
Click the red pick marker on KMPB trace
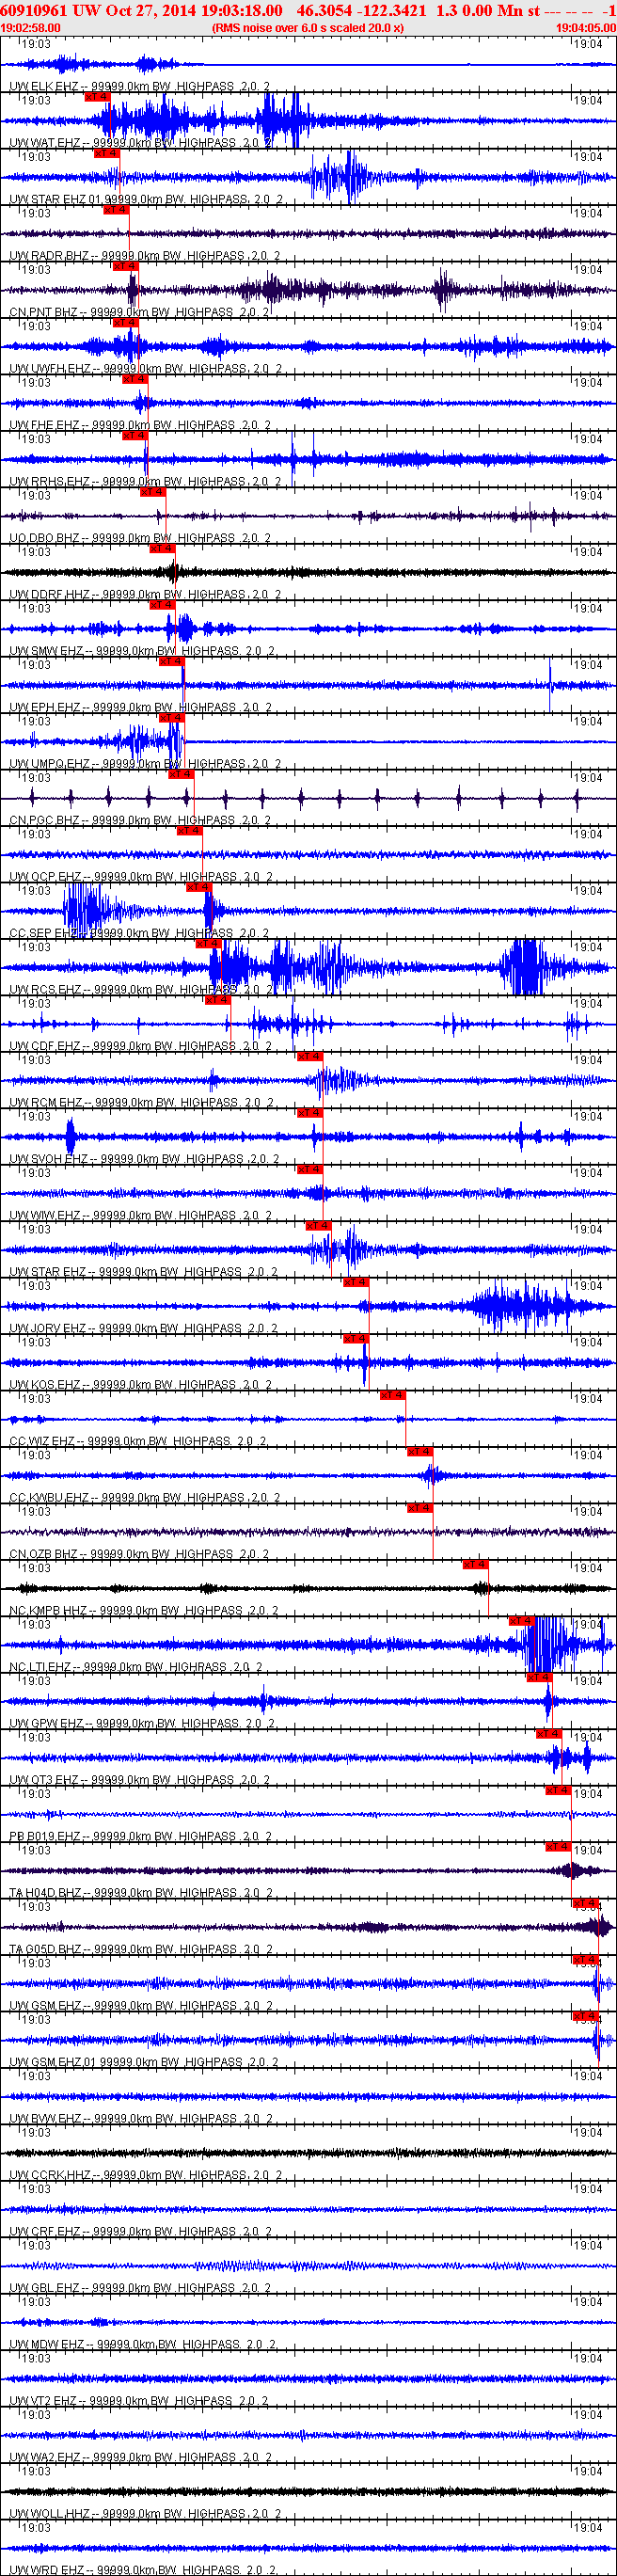(476, 1565)
